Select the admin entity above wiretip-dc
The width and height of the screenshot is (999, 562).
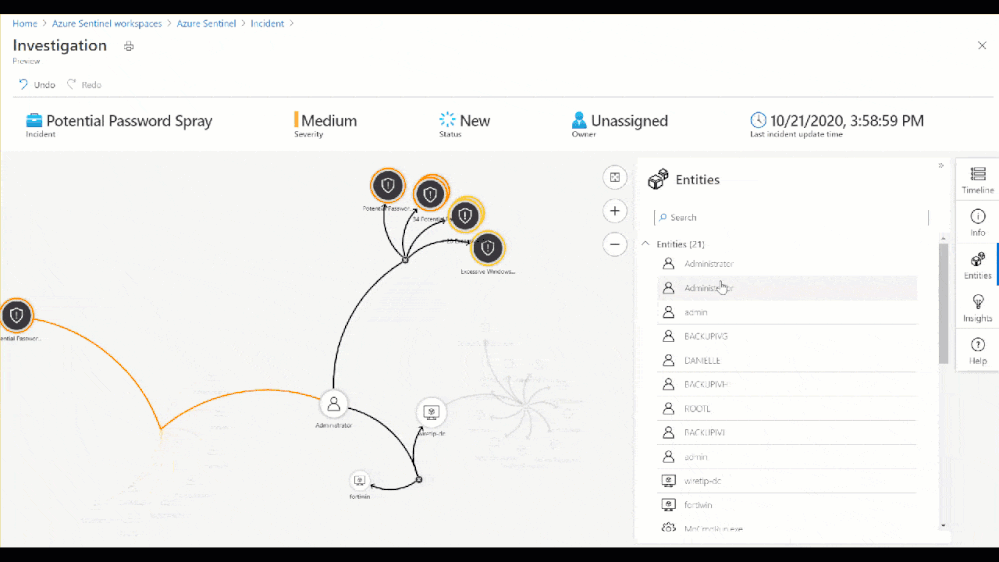[x=787, y=457]
